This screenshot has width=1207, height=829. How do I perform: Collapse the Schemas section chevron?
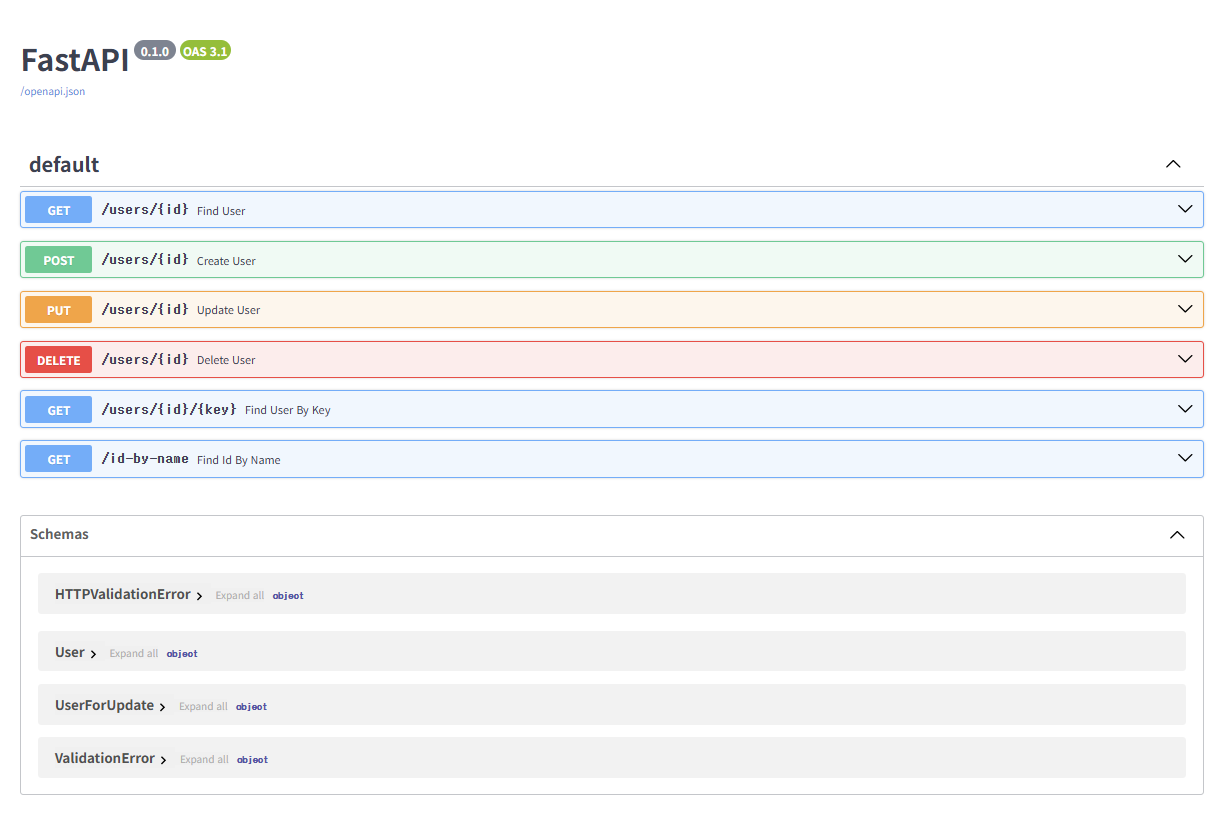[1177, 535]
